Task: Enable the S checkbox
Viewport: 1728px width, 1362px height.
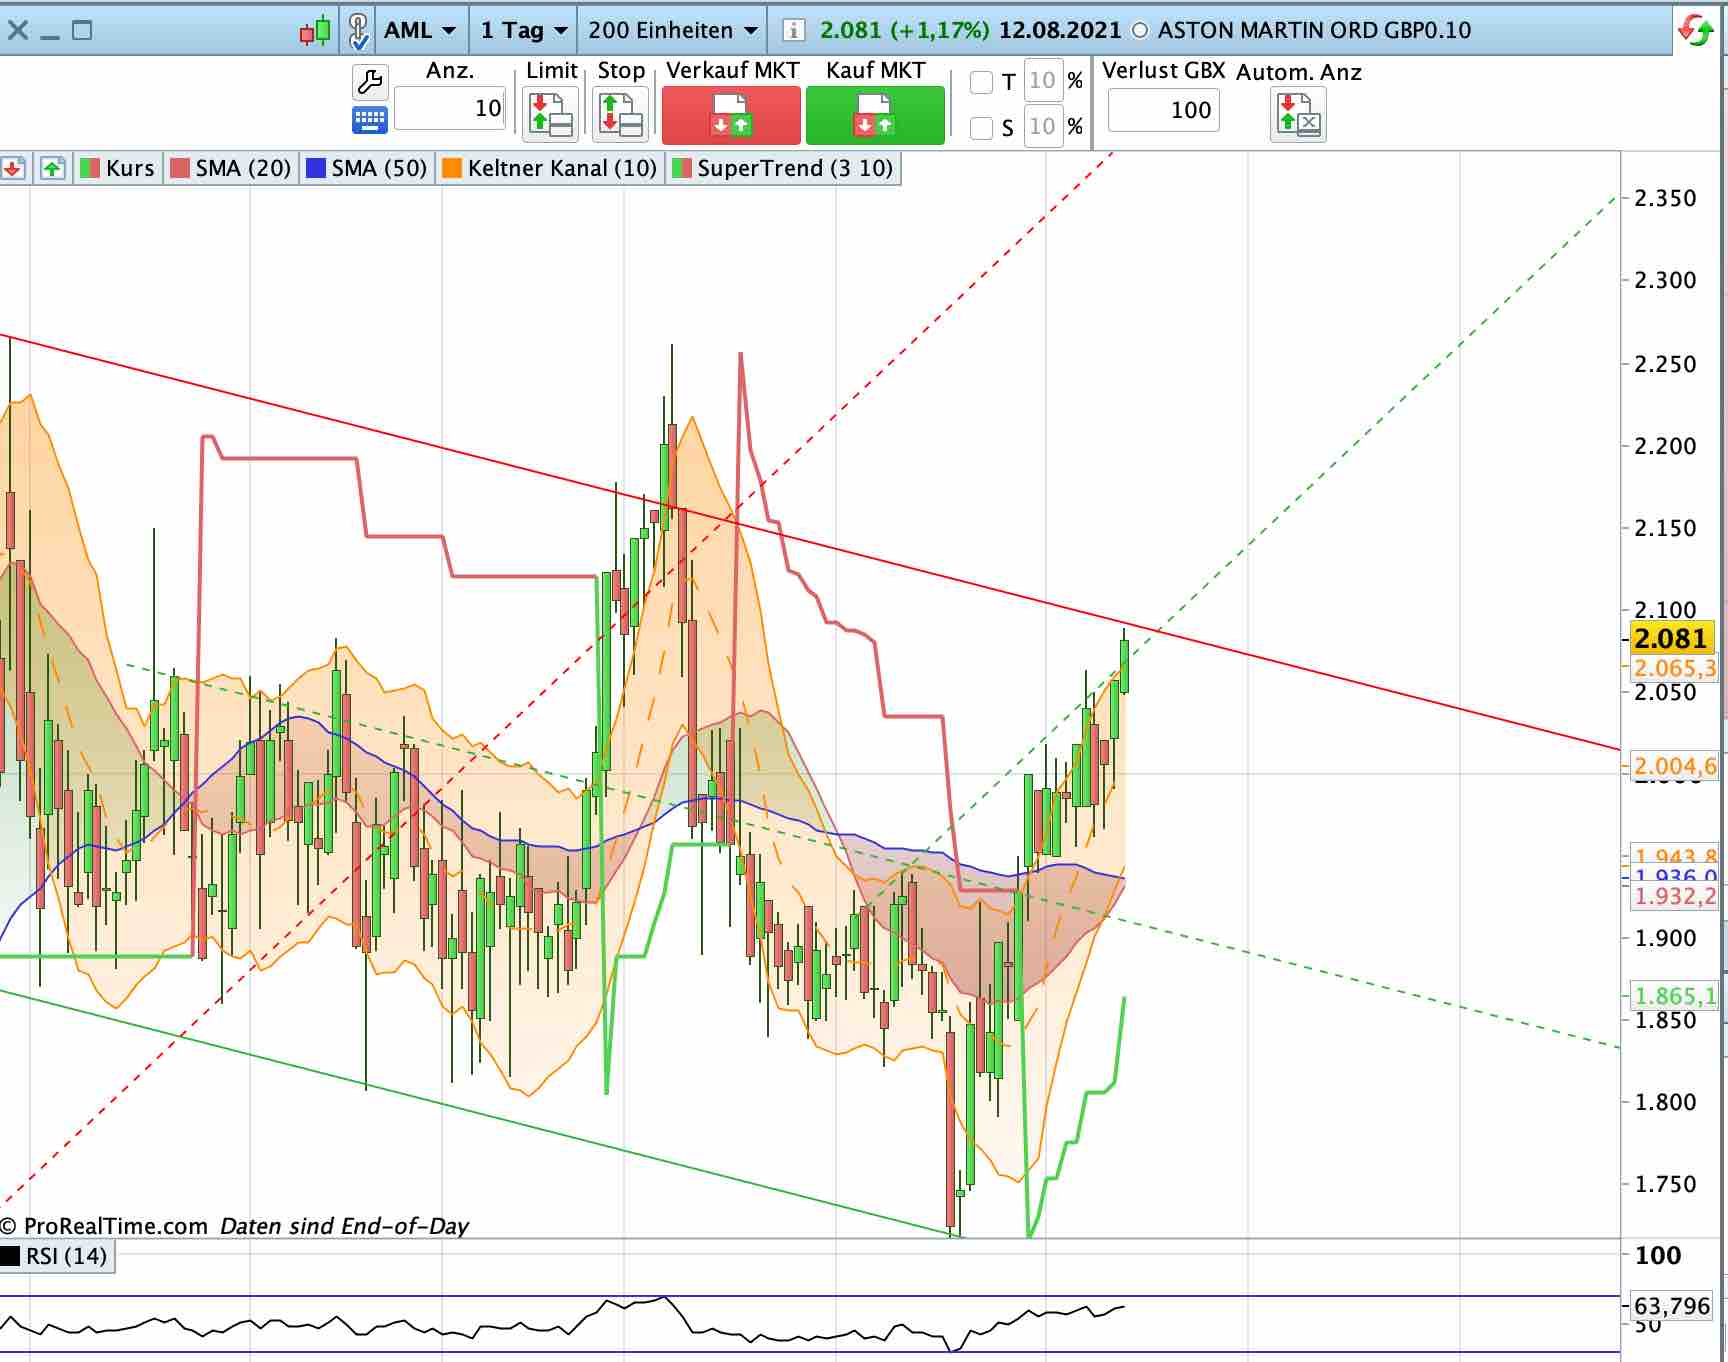Action: coord(982,127)
